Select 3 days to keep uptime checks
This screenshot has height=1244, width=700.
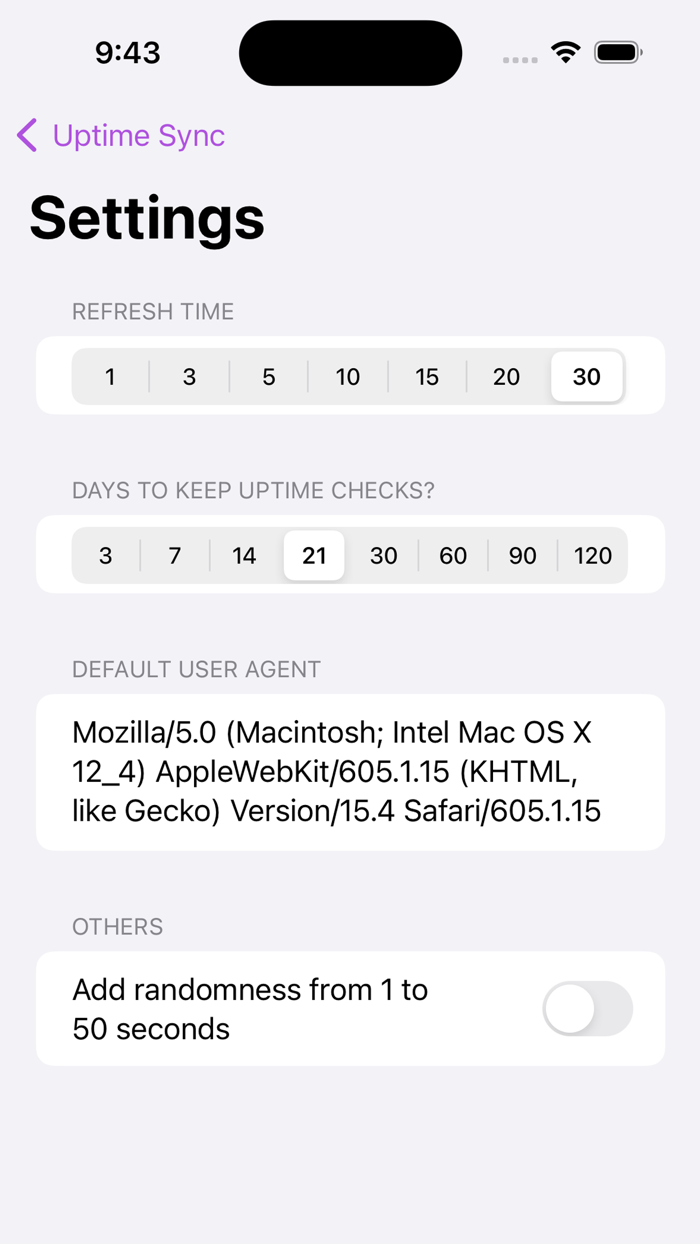click(105, 556)
